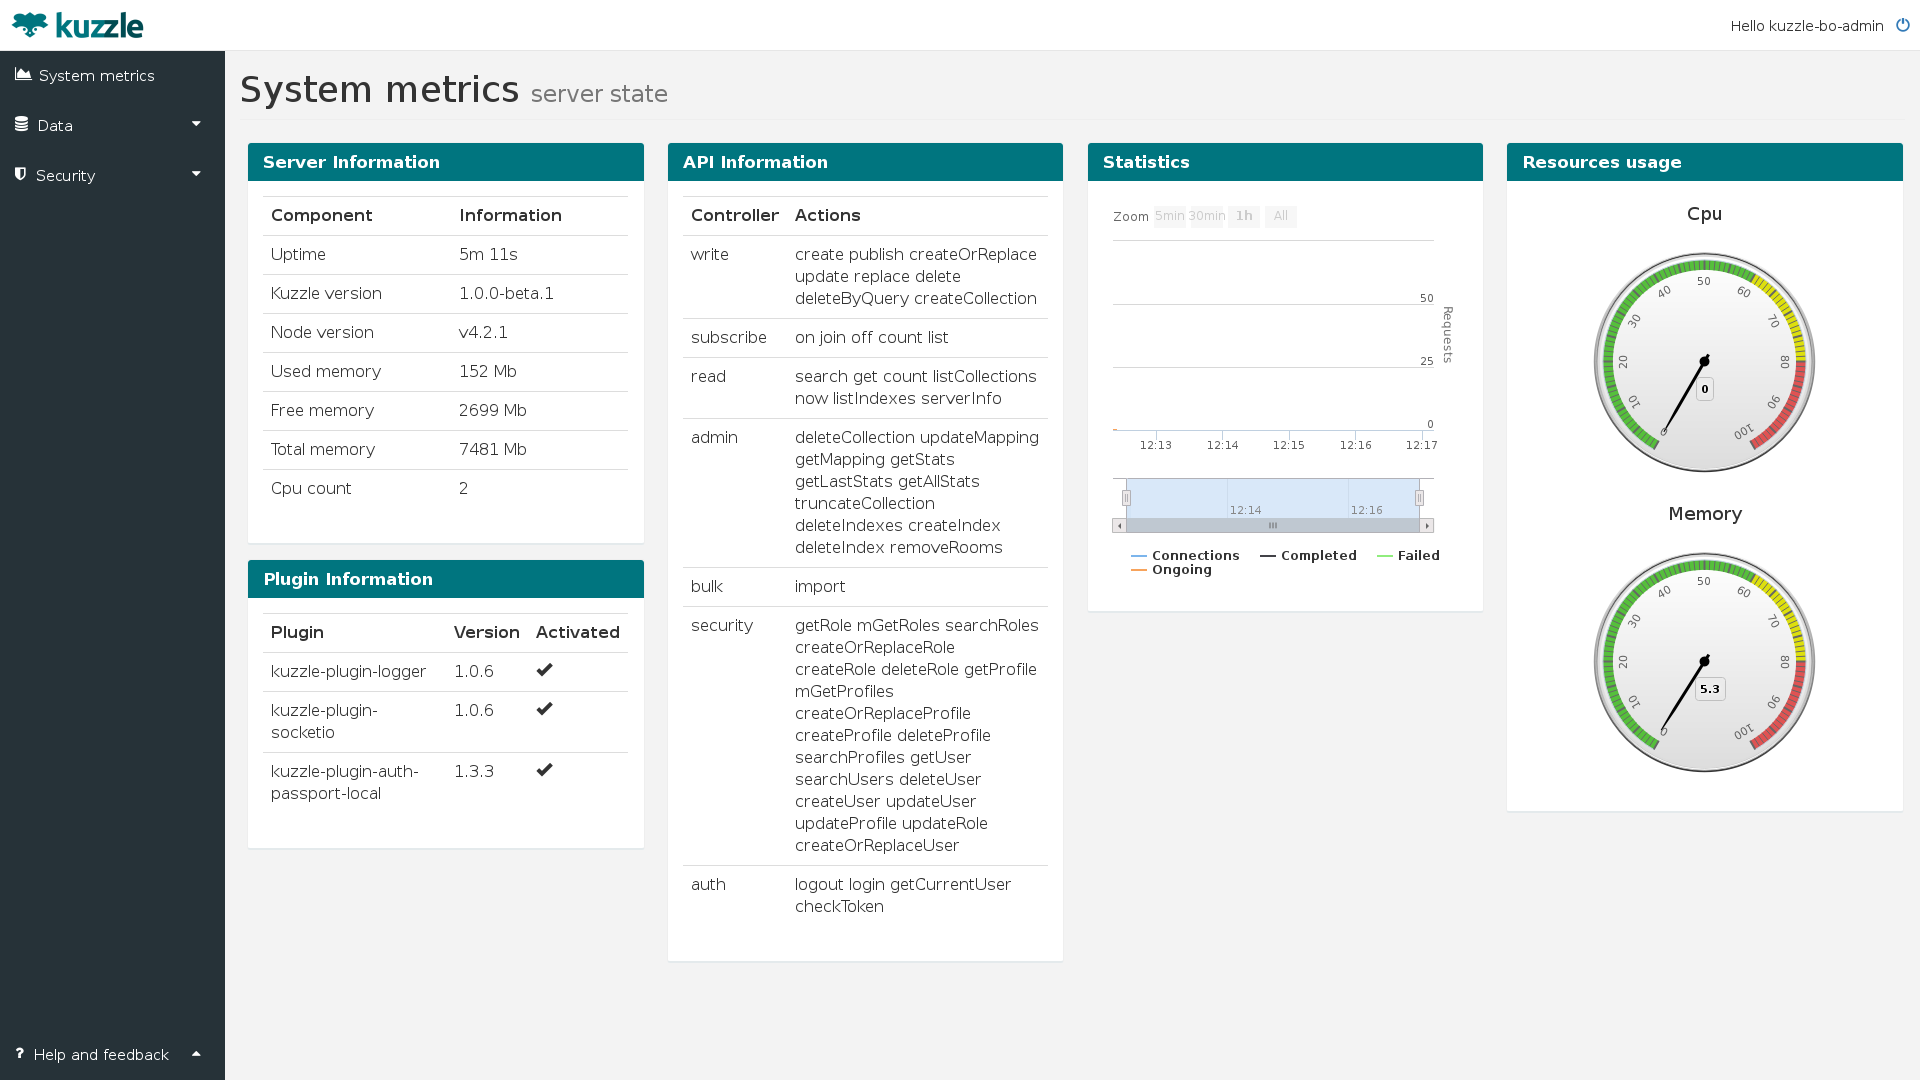The image size is (1920, 1080).
Task: Click the Controller column header
Action: tap(735, 216)
